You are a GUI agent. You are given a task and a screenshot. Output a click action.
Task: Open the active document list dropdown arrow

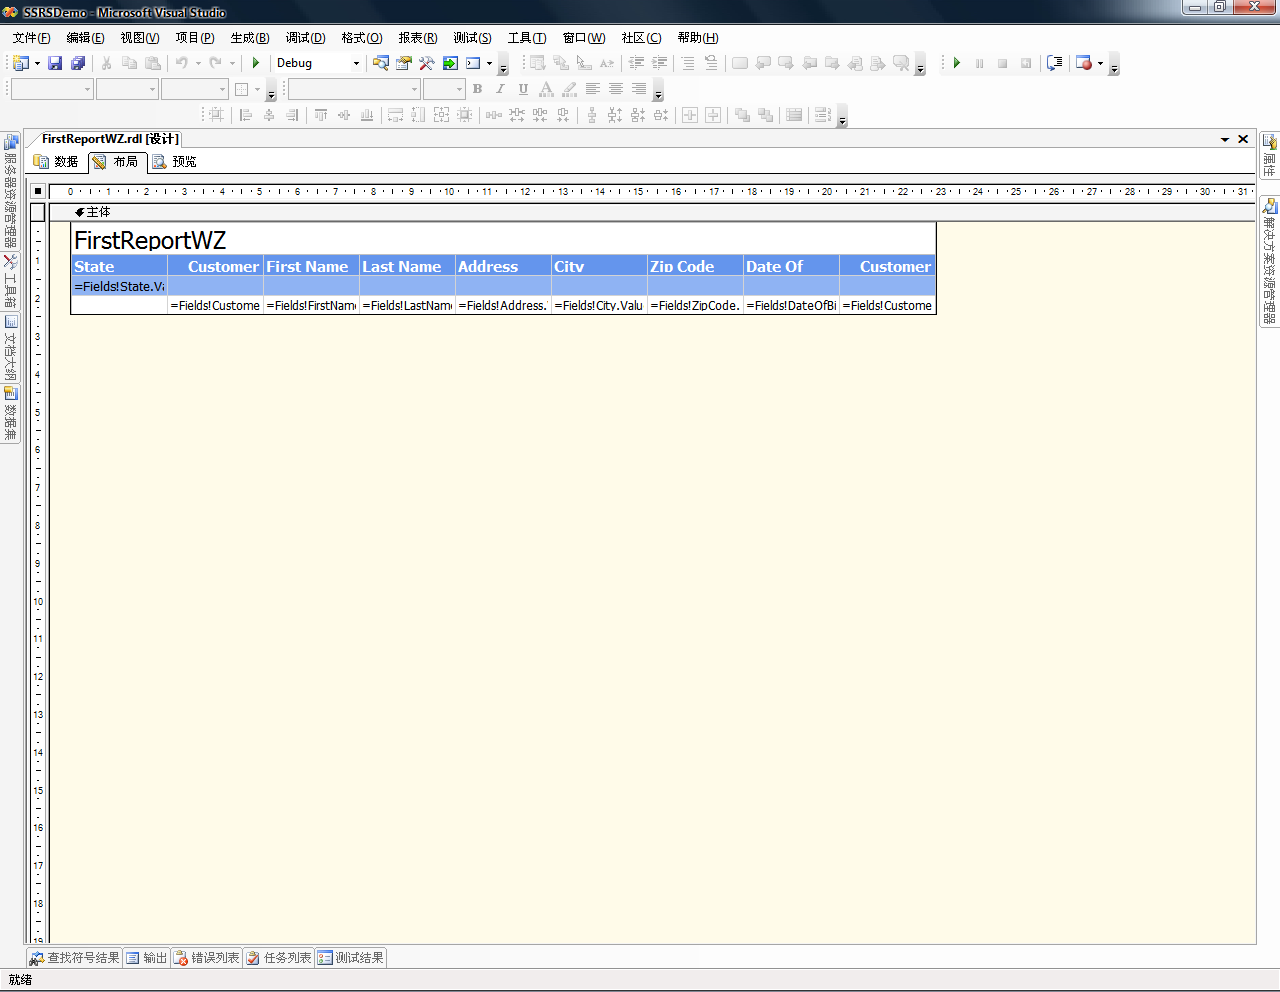[x=1225, y=139]
